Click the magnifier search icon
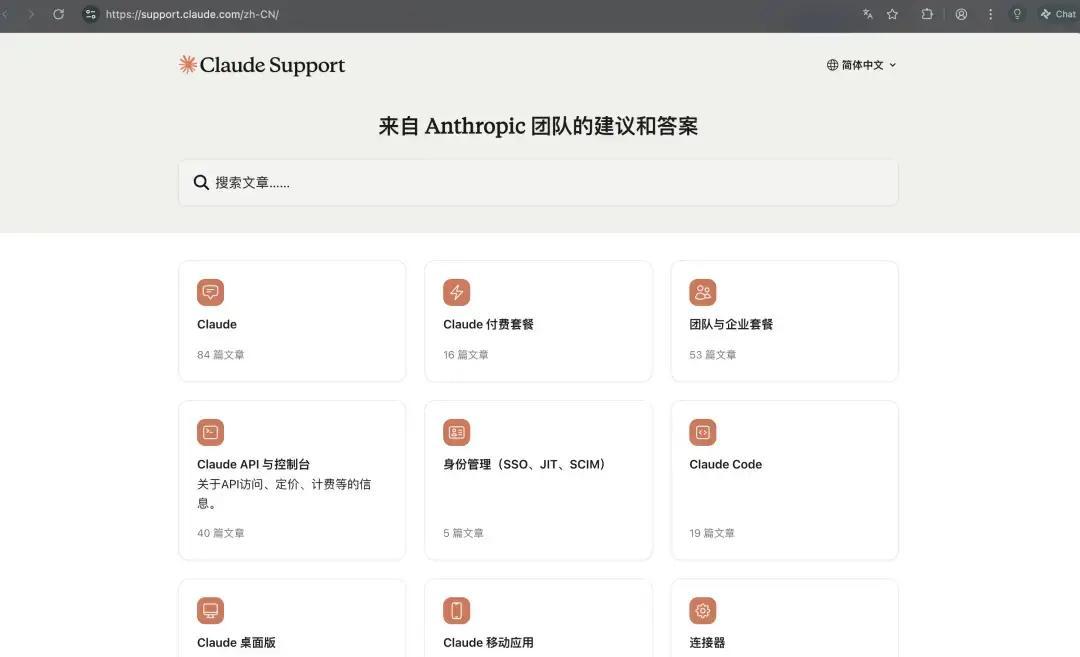 point(201,182)
